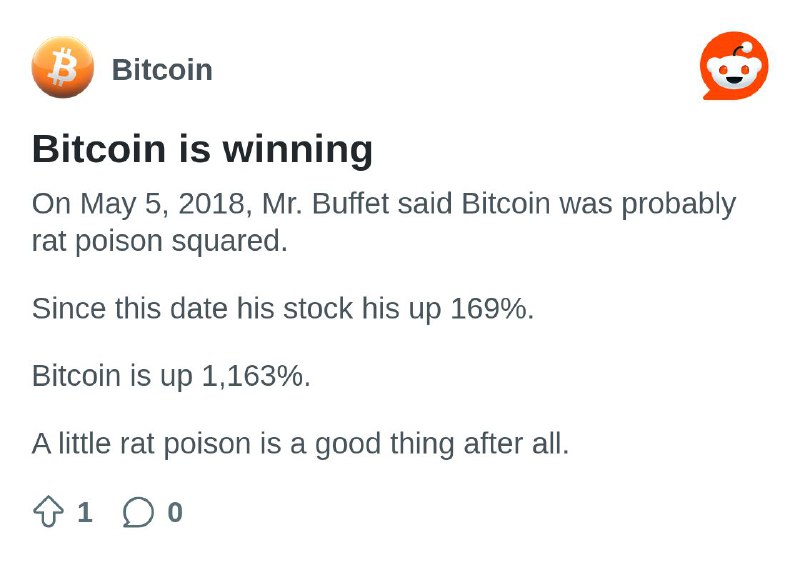Upvote the post with the arrow icon
This screenshot has height=565, width=800.
click(48, 511)
